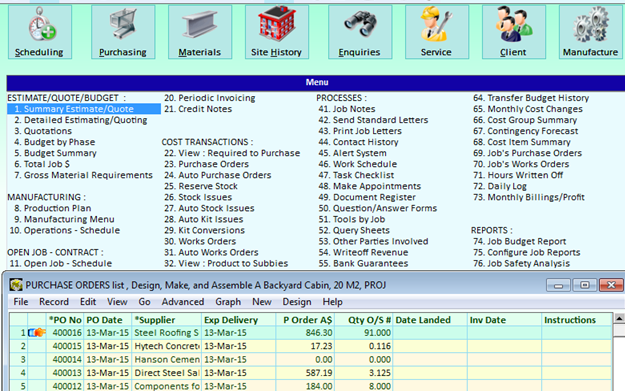Image resolution: width=625 pixels, height=391 pixels.
Task: Open 4. Budget by Phase
Action: (55, 142)
